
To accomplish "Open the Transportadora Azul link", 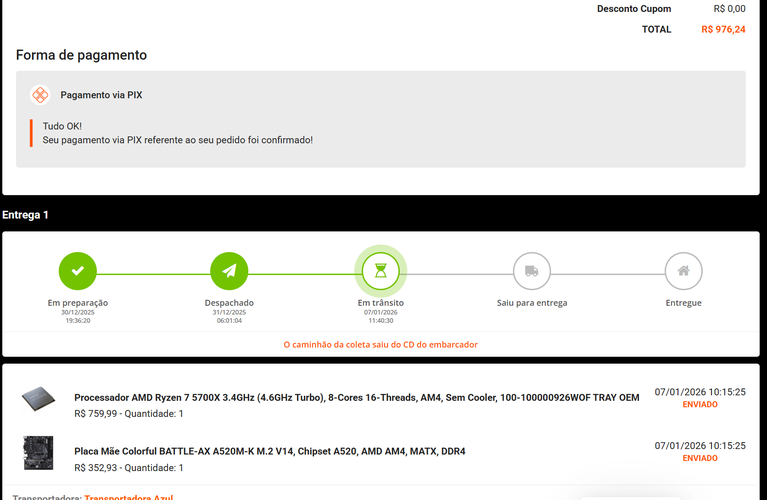I will pos(129,497).
